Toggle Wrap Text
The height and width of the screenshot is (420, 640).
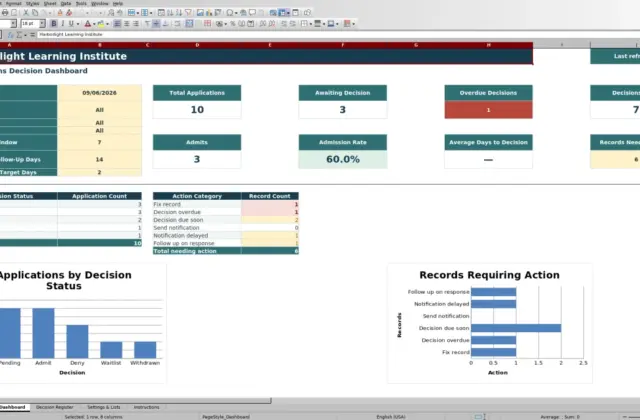click(x=177, y=24)
